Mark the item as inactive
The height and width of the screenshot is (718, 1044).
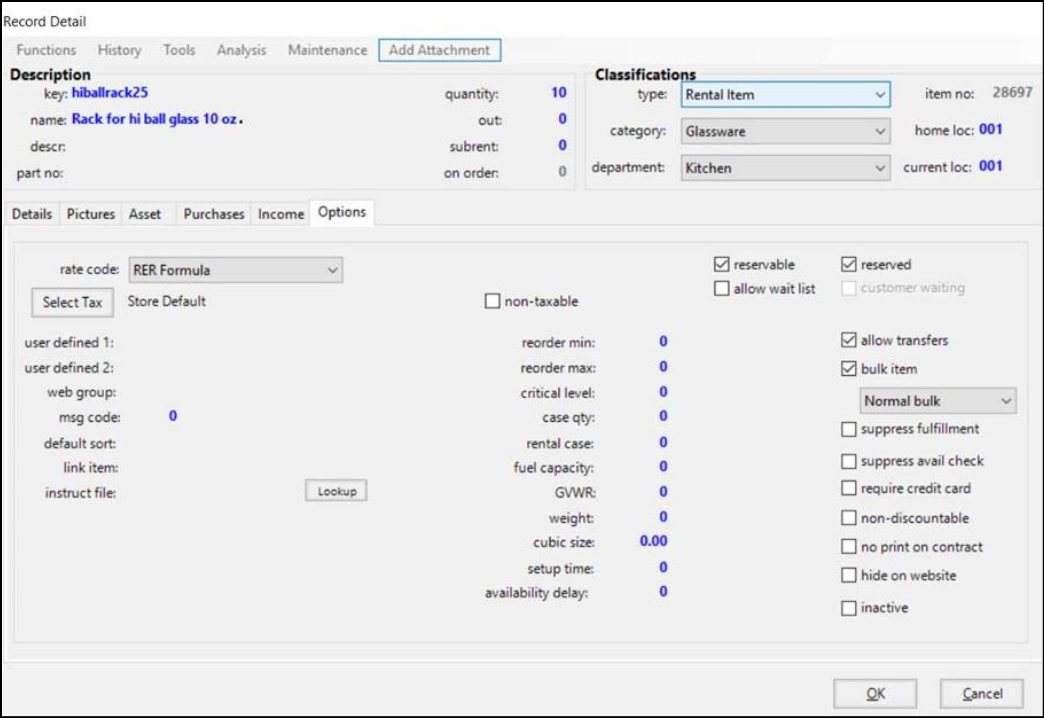pos(850,608)
